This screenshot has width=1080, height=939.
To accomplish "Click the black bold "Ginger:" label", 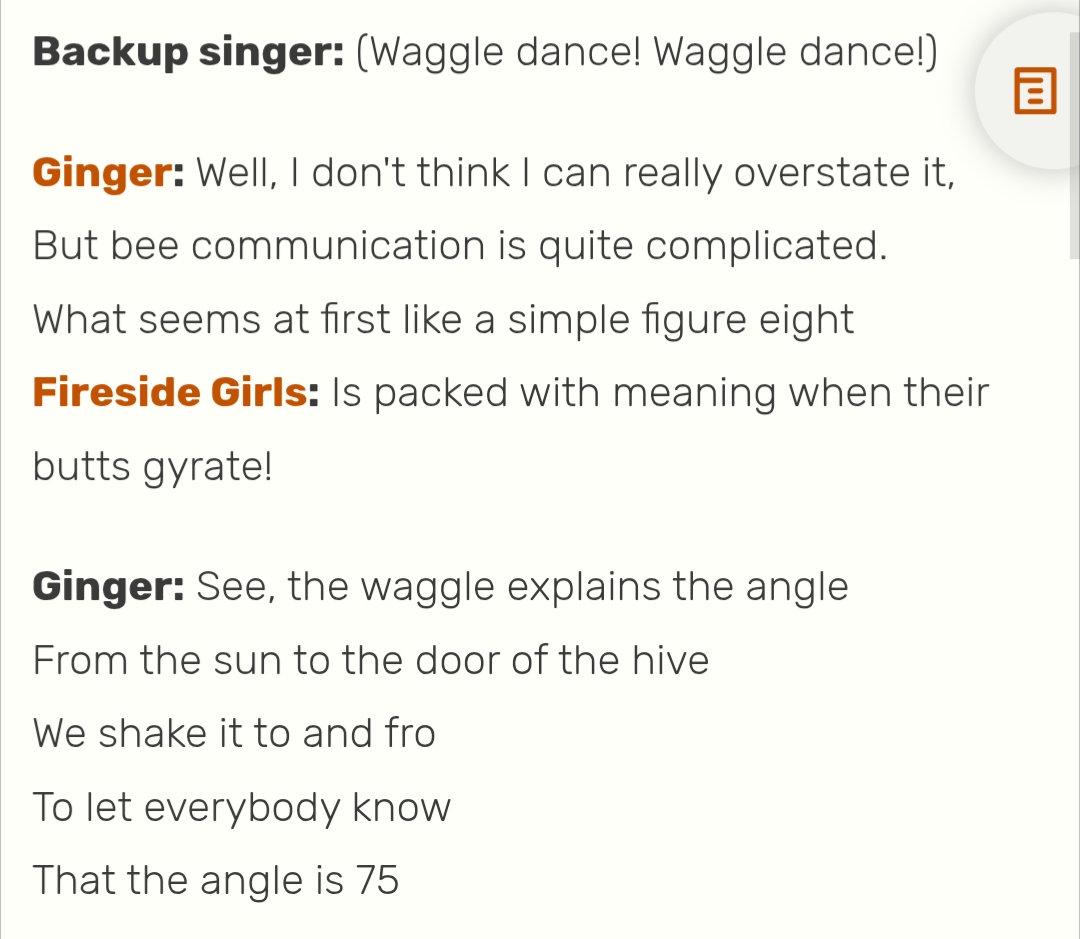I will 107,586.
